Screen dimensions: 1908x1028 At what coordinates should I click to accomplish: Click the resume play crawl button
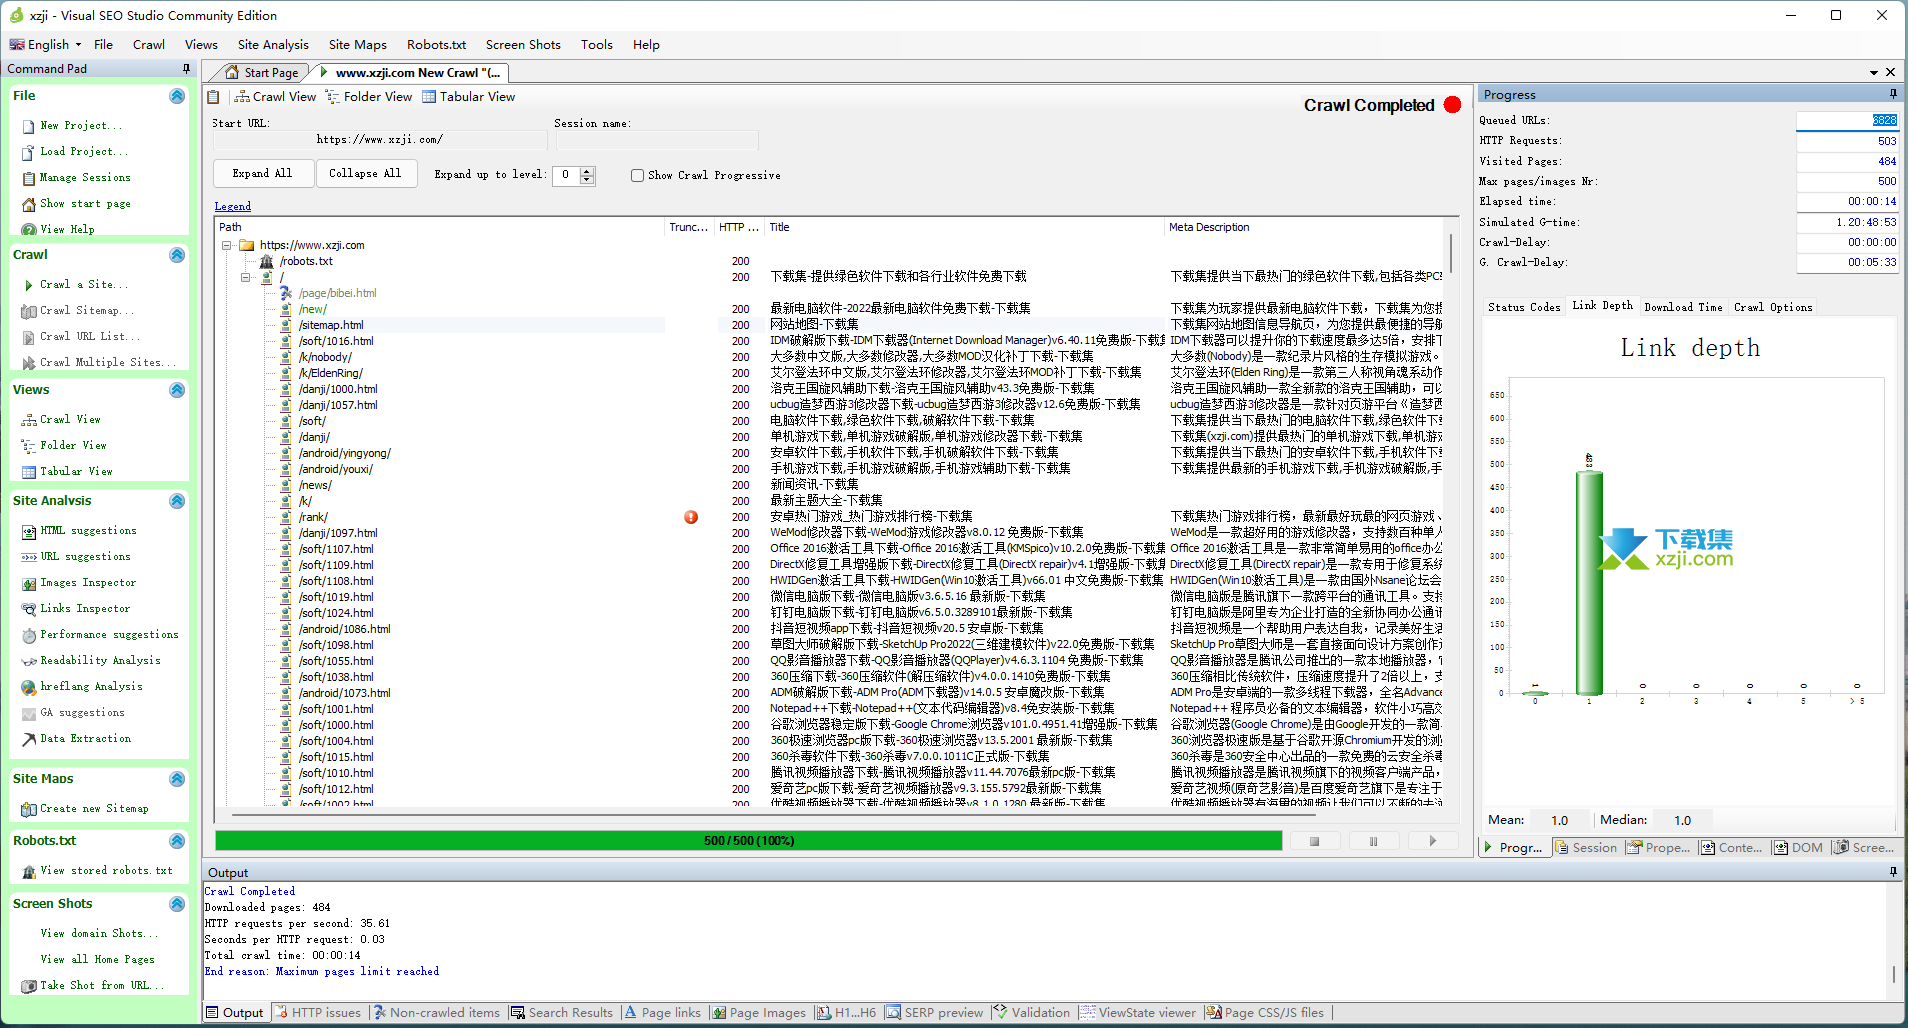[x=1432, y=841]
